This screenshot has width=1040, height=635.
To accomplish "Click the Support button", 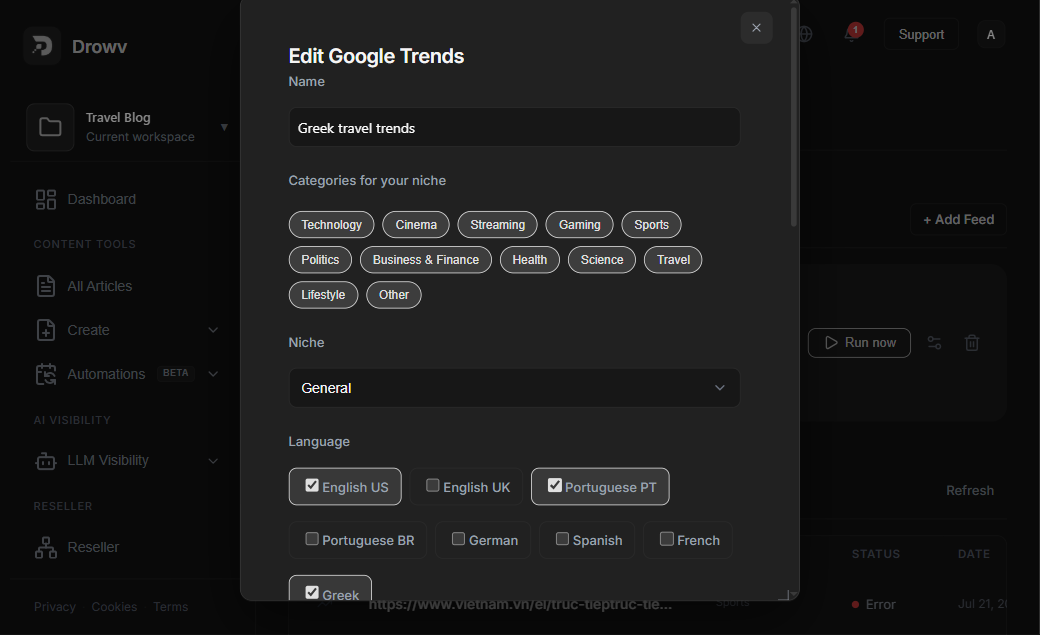I will coord(921,35).
